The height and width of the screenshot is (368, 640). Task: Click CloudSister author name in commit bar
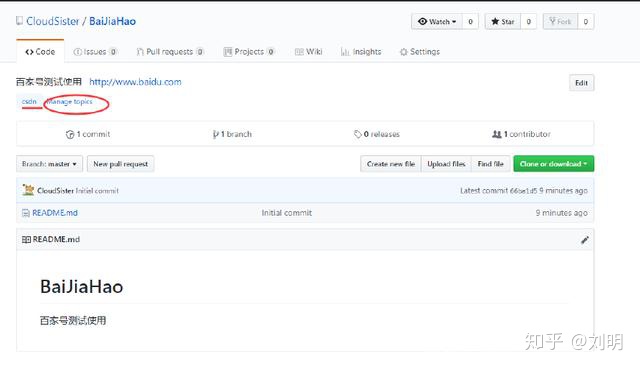tap(55, 191)
